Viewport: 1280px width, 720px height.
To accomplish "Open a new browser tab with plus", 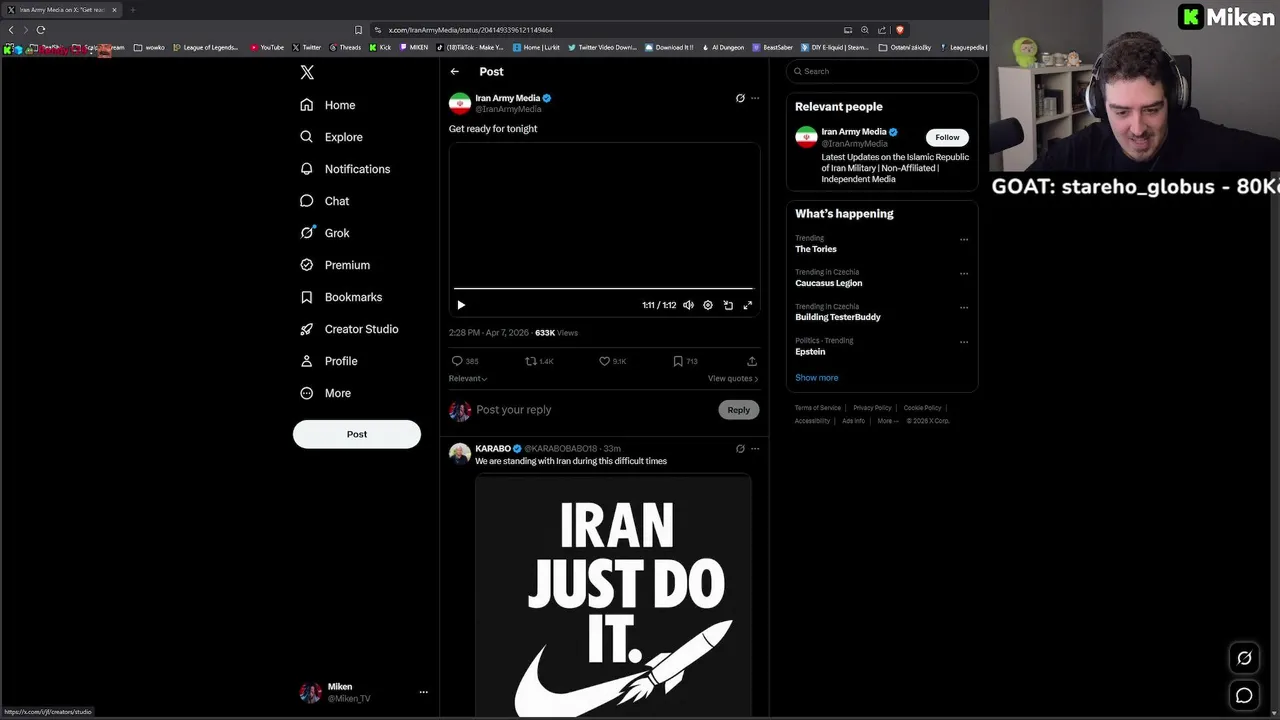I will coord(132,10).
